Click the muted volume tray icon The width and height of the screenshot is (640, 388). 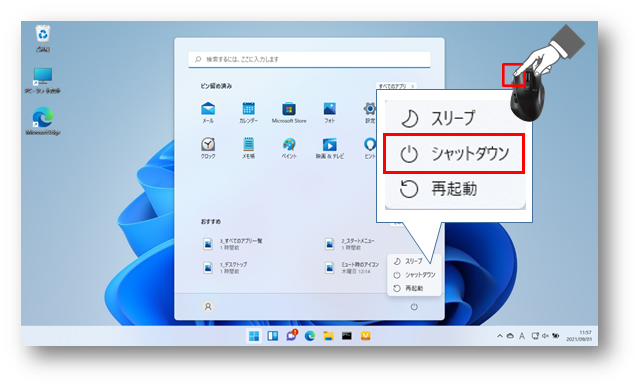[x=545, y=336]
